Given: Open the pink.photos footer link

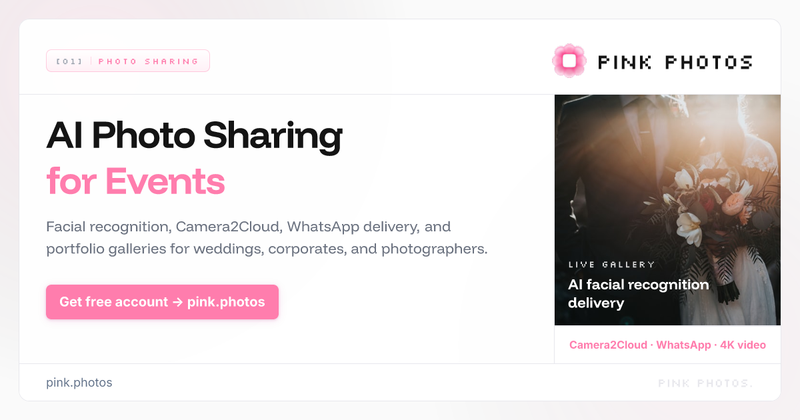Looking at the screenshot, I should pyautogui.click(x=79, y=383).
